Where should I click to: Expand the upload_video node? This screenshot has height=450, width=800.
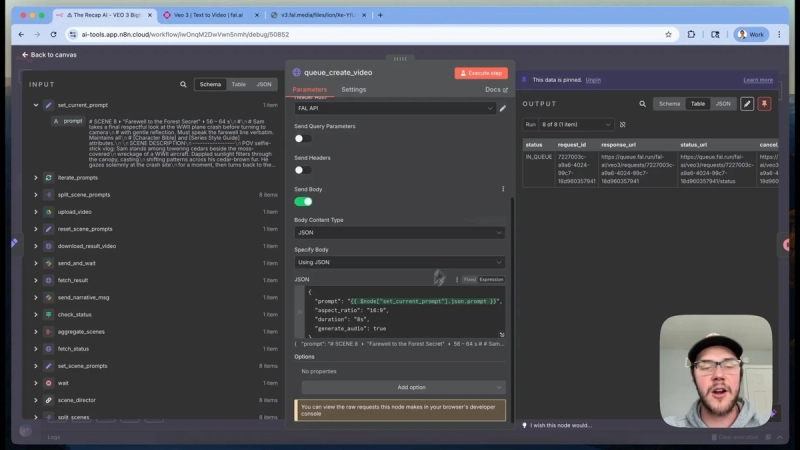pos(36,212)
